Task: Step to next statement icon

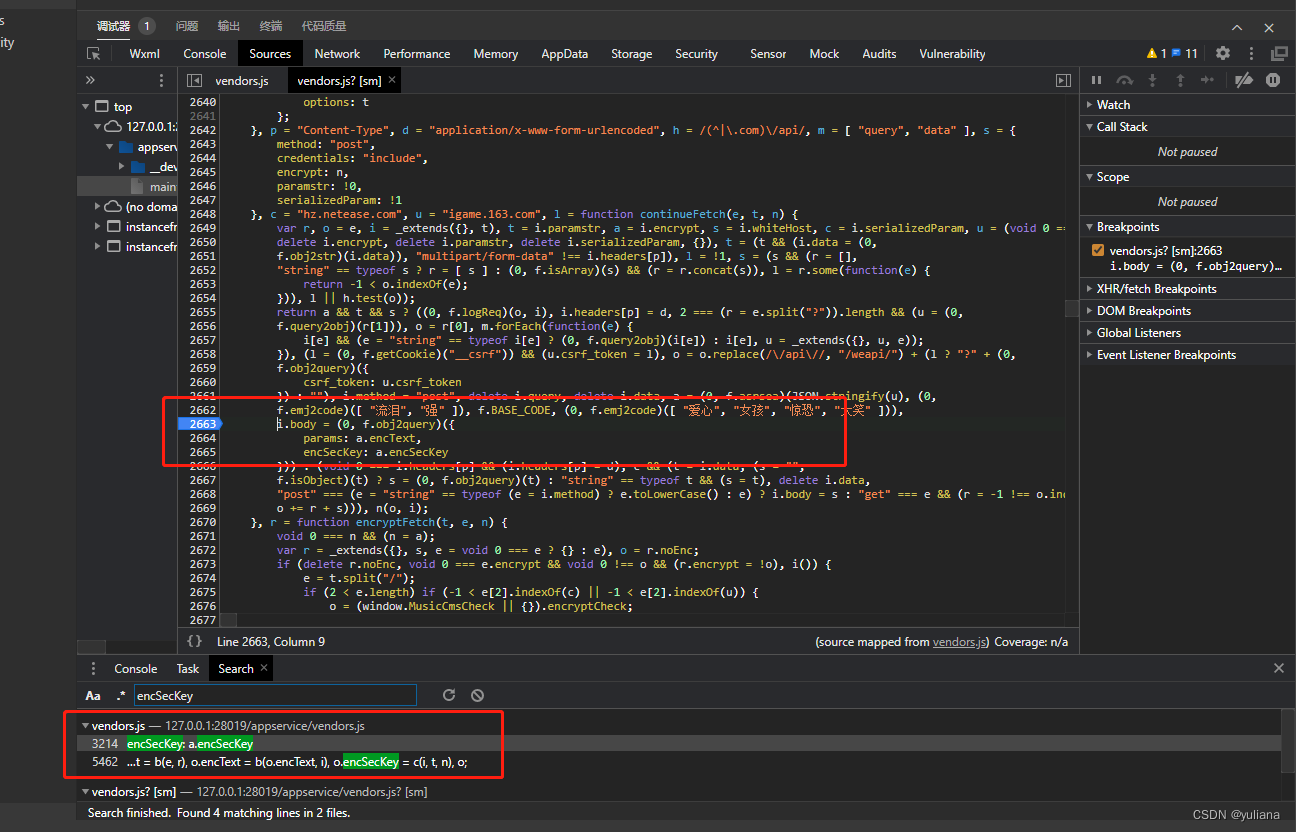Action: 1207,80
